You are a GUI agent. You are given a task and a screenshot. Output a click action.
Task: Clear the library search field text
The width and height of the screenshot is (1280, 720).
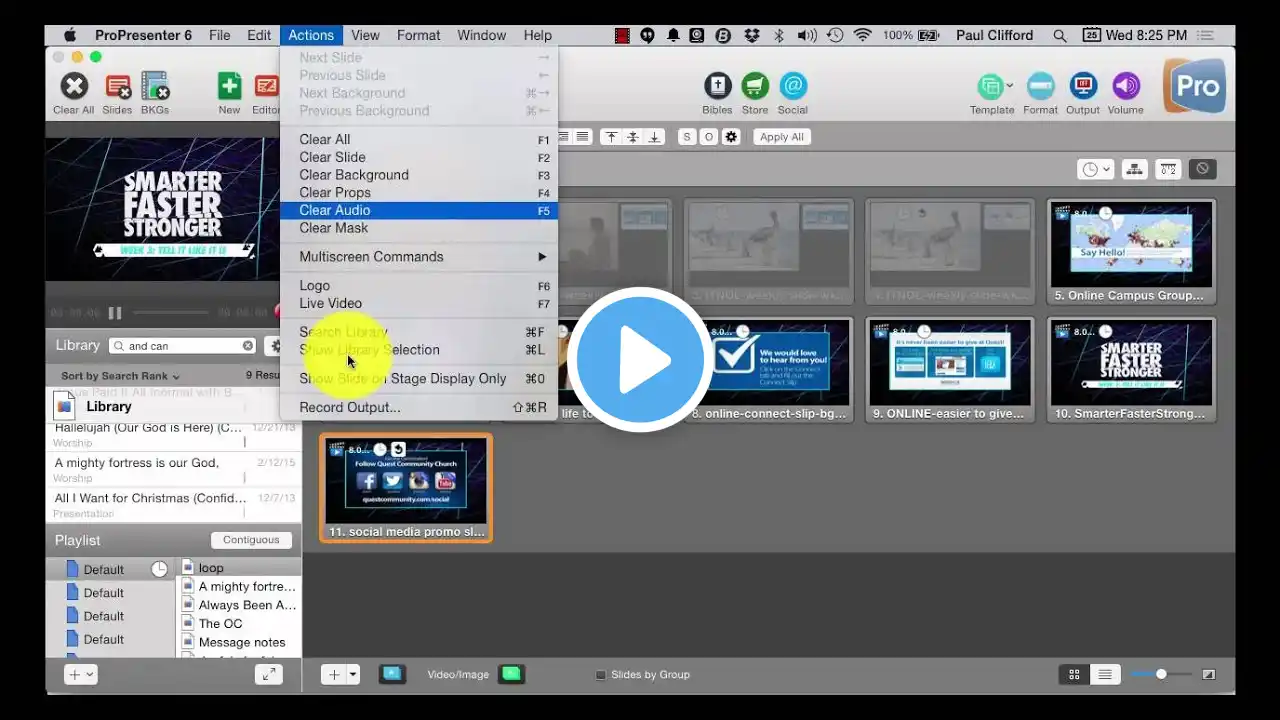pos(248,346)
